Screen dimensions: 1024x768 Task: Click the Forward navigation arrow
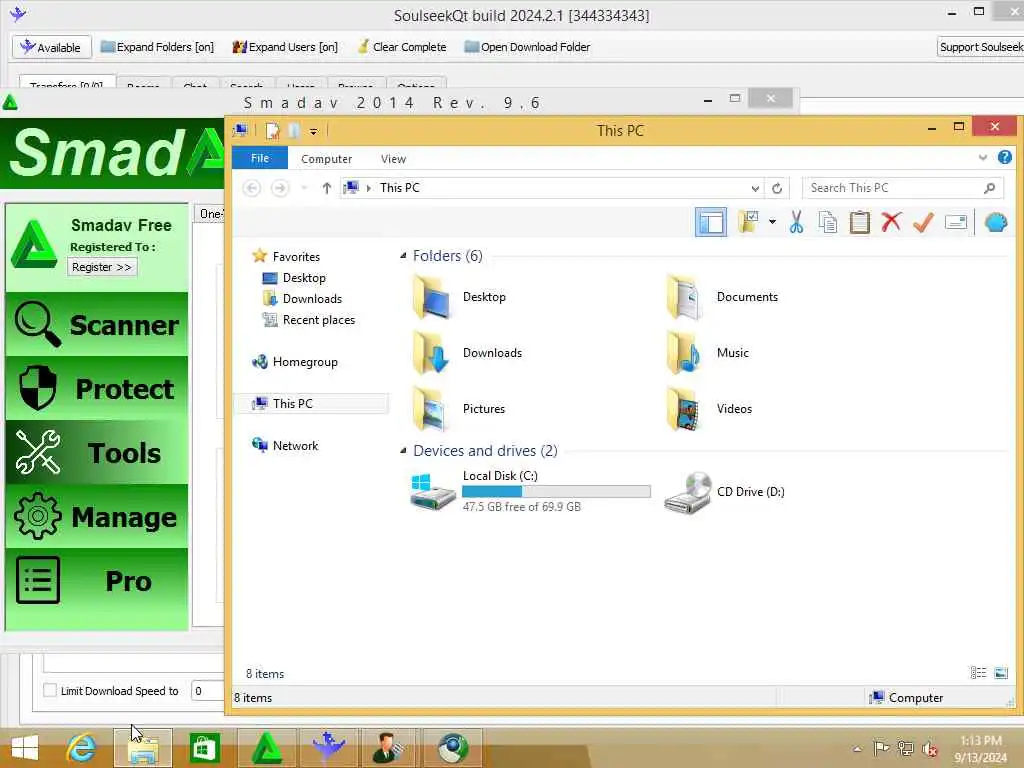click(x=280, y=188)
